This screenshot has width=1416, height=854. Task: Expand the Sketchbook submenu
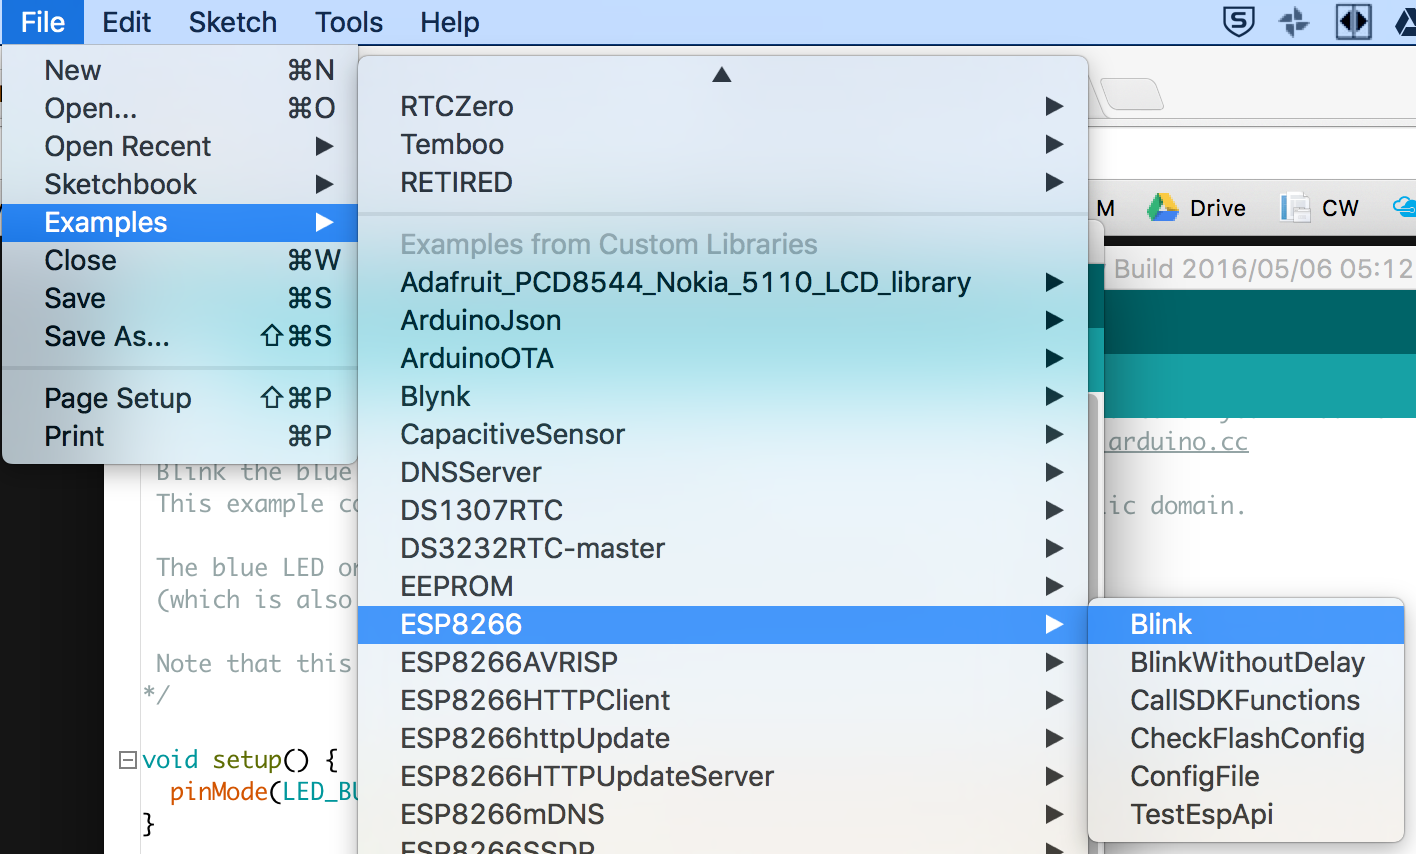(x=180, y=184)
